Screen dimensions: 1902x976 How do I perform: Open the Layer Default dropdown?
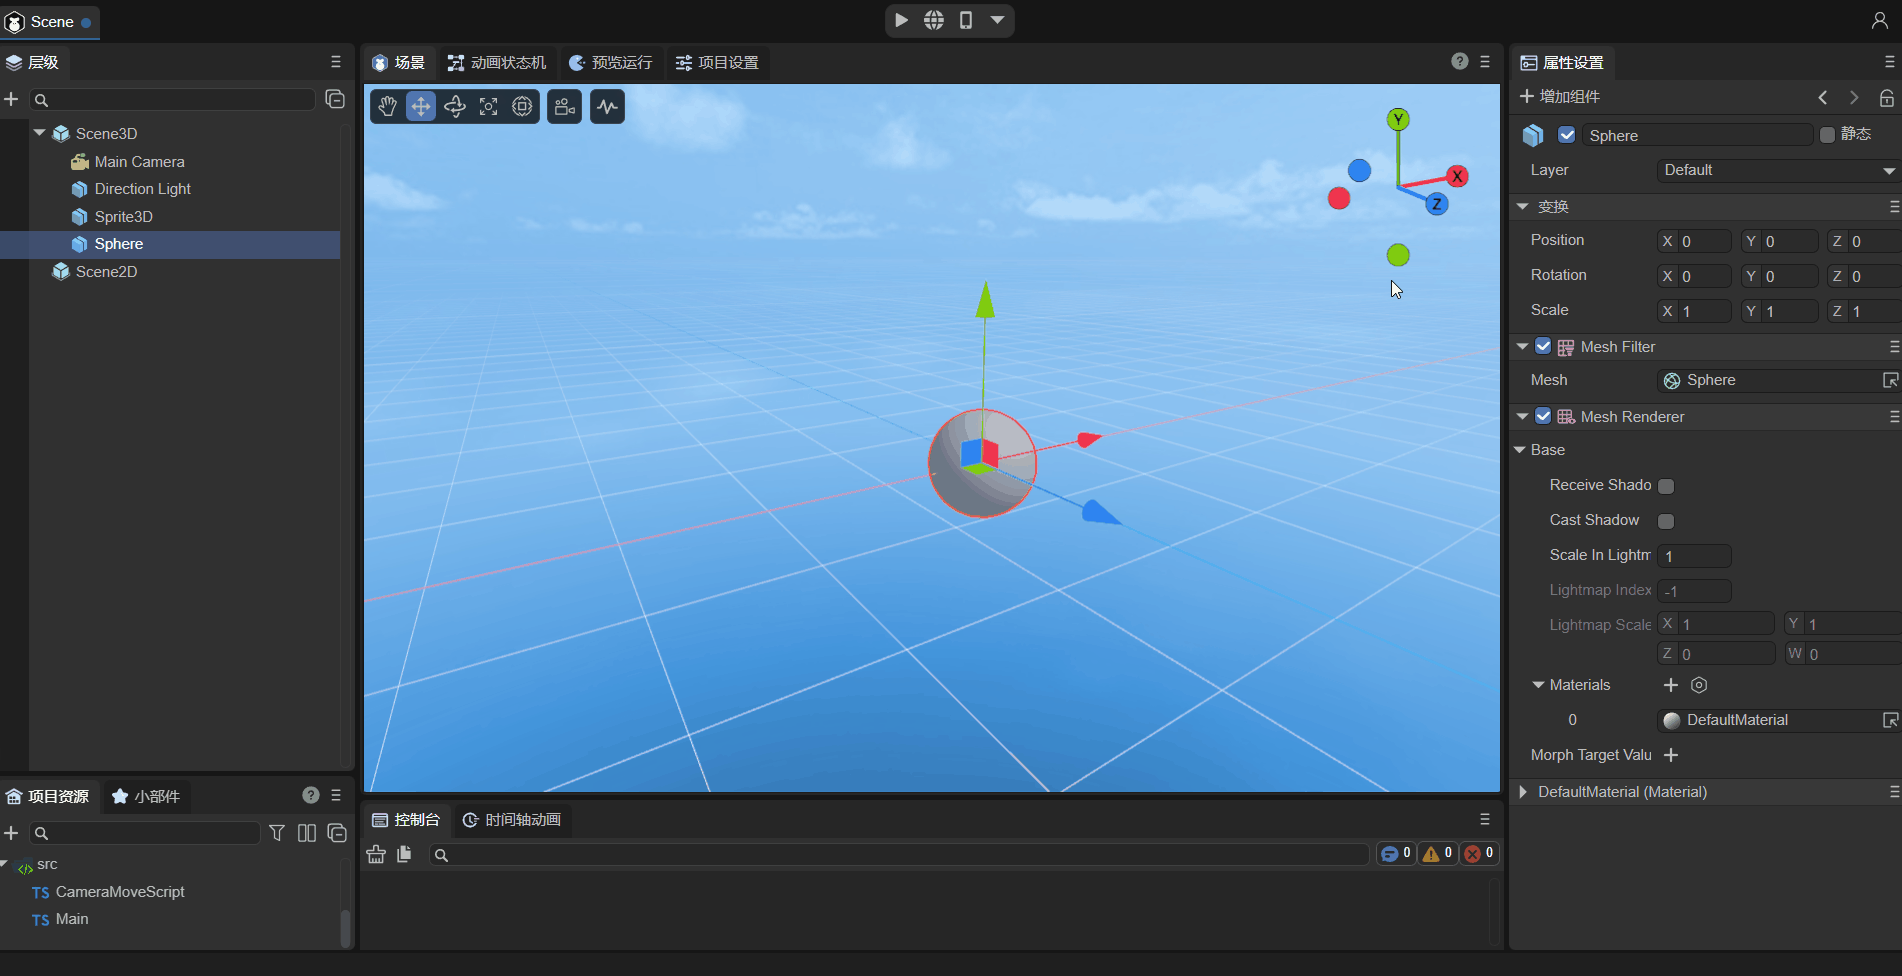(x=1778, y=171)
